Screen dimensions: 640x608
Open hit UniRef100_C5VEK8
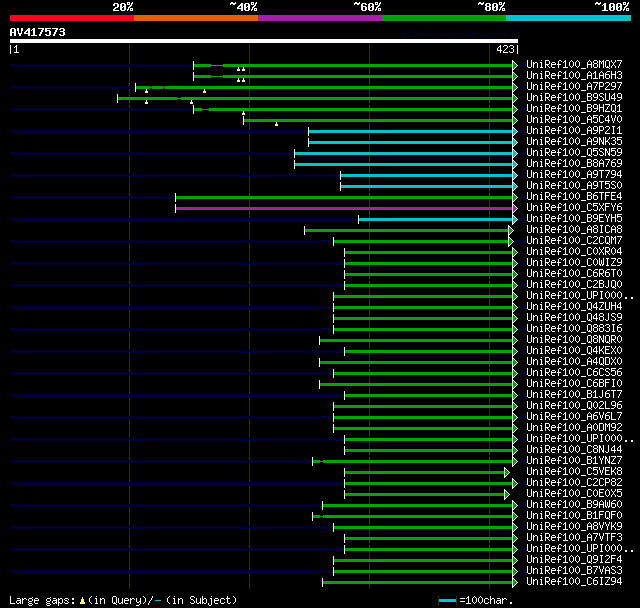[574, 472]
